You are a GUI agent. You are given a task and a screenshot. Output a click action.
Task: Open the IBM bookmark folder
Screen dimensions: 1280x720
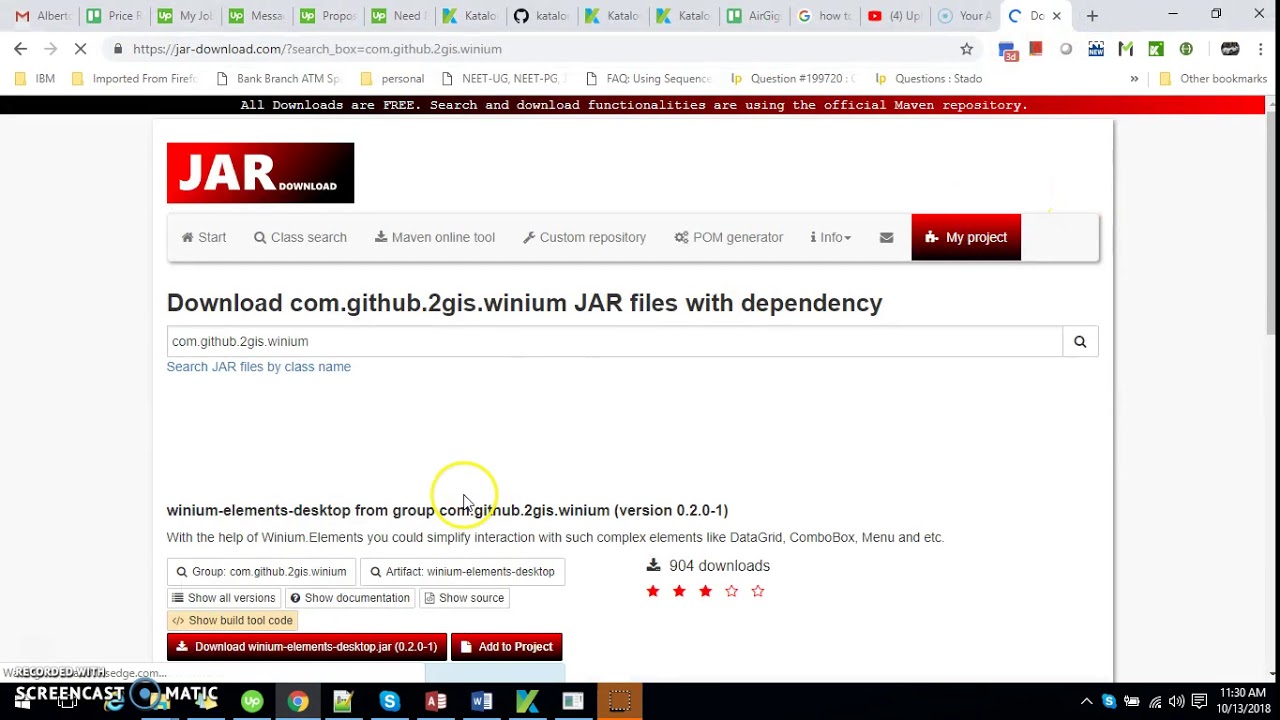(x=35, y=79)
